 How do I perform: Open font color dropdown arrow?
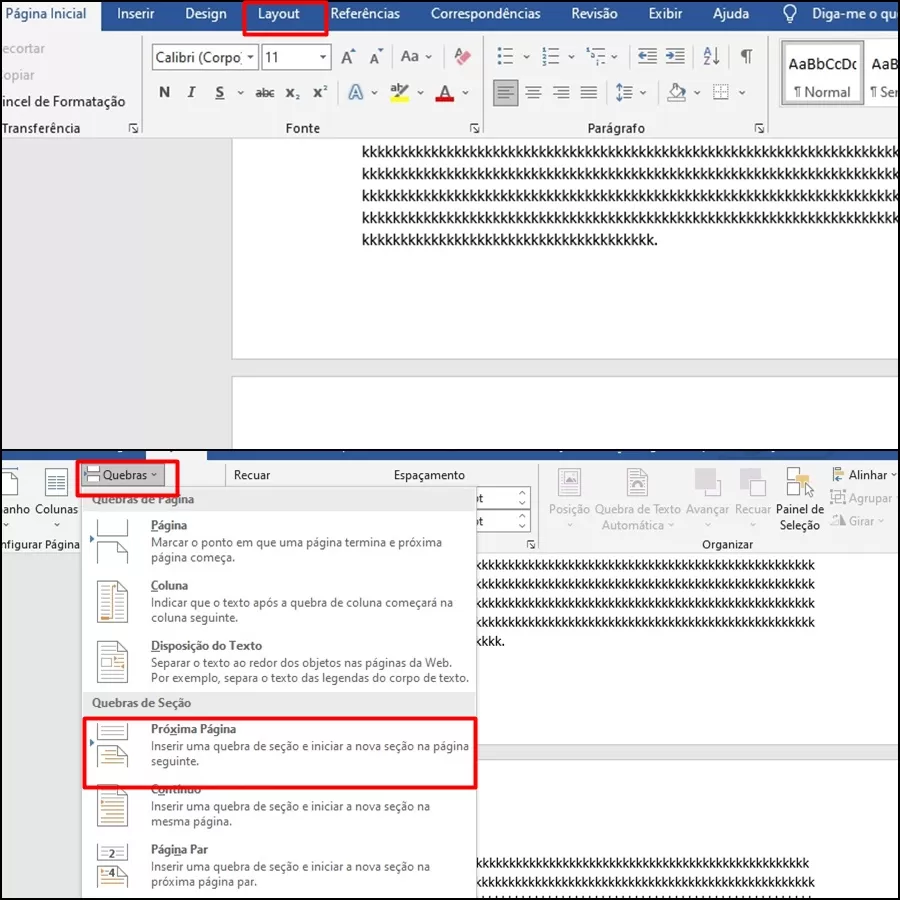tap(465, 92)
